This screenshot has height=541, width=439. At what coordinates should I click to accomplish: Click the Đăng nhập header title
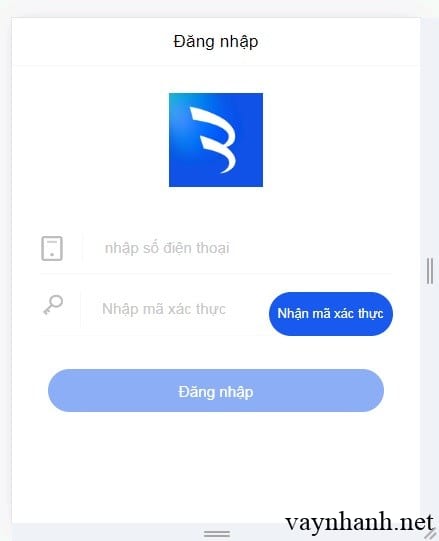pos(216,42)
